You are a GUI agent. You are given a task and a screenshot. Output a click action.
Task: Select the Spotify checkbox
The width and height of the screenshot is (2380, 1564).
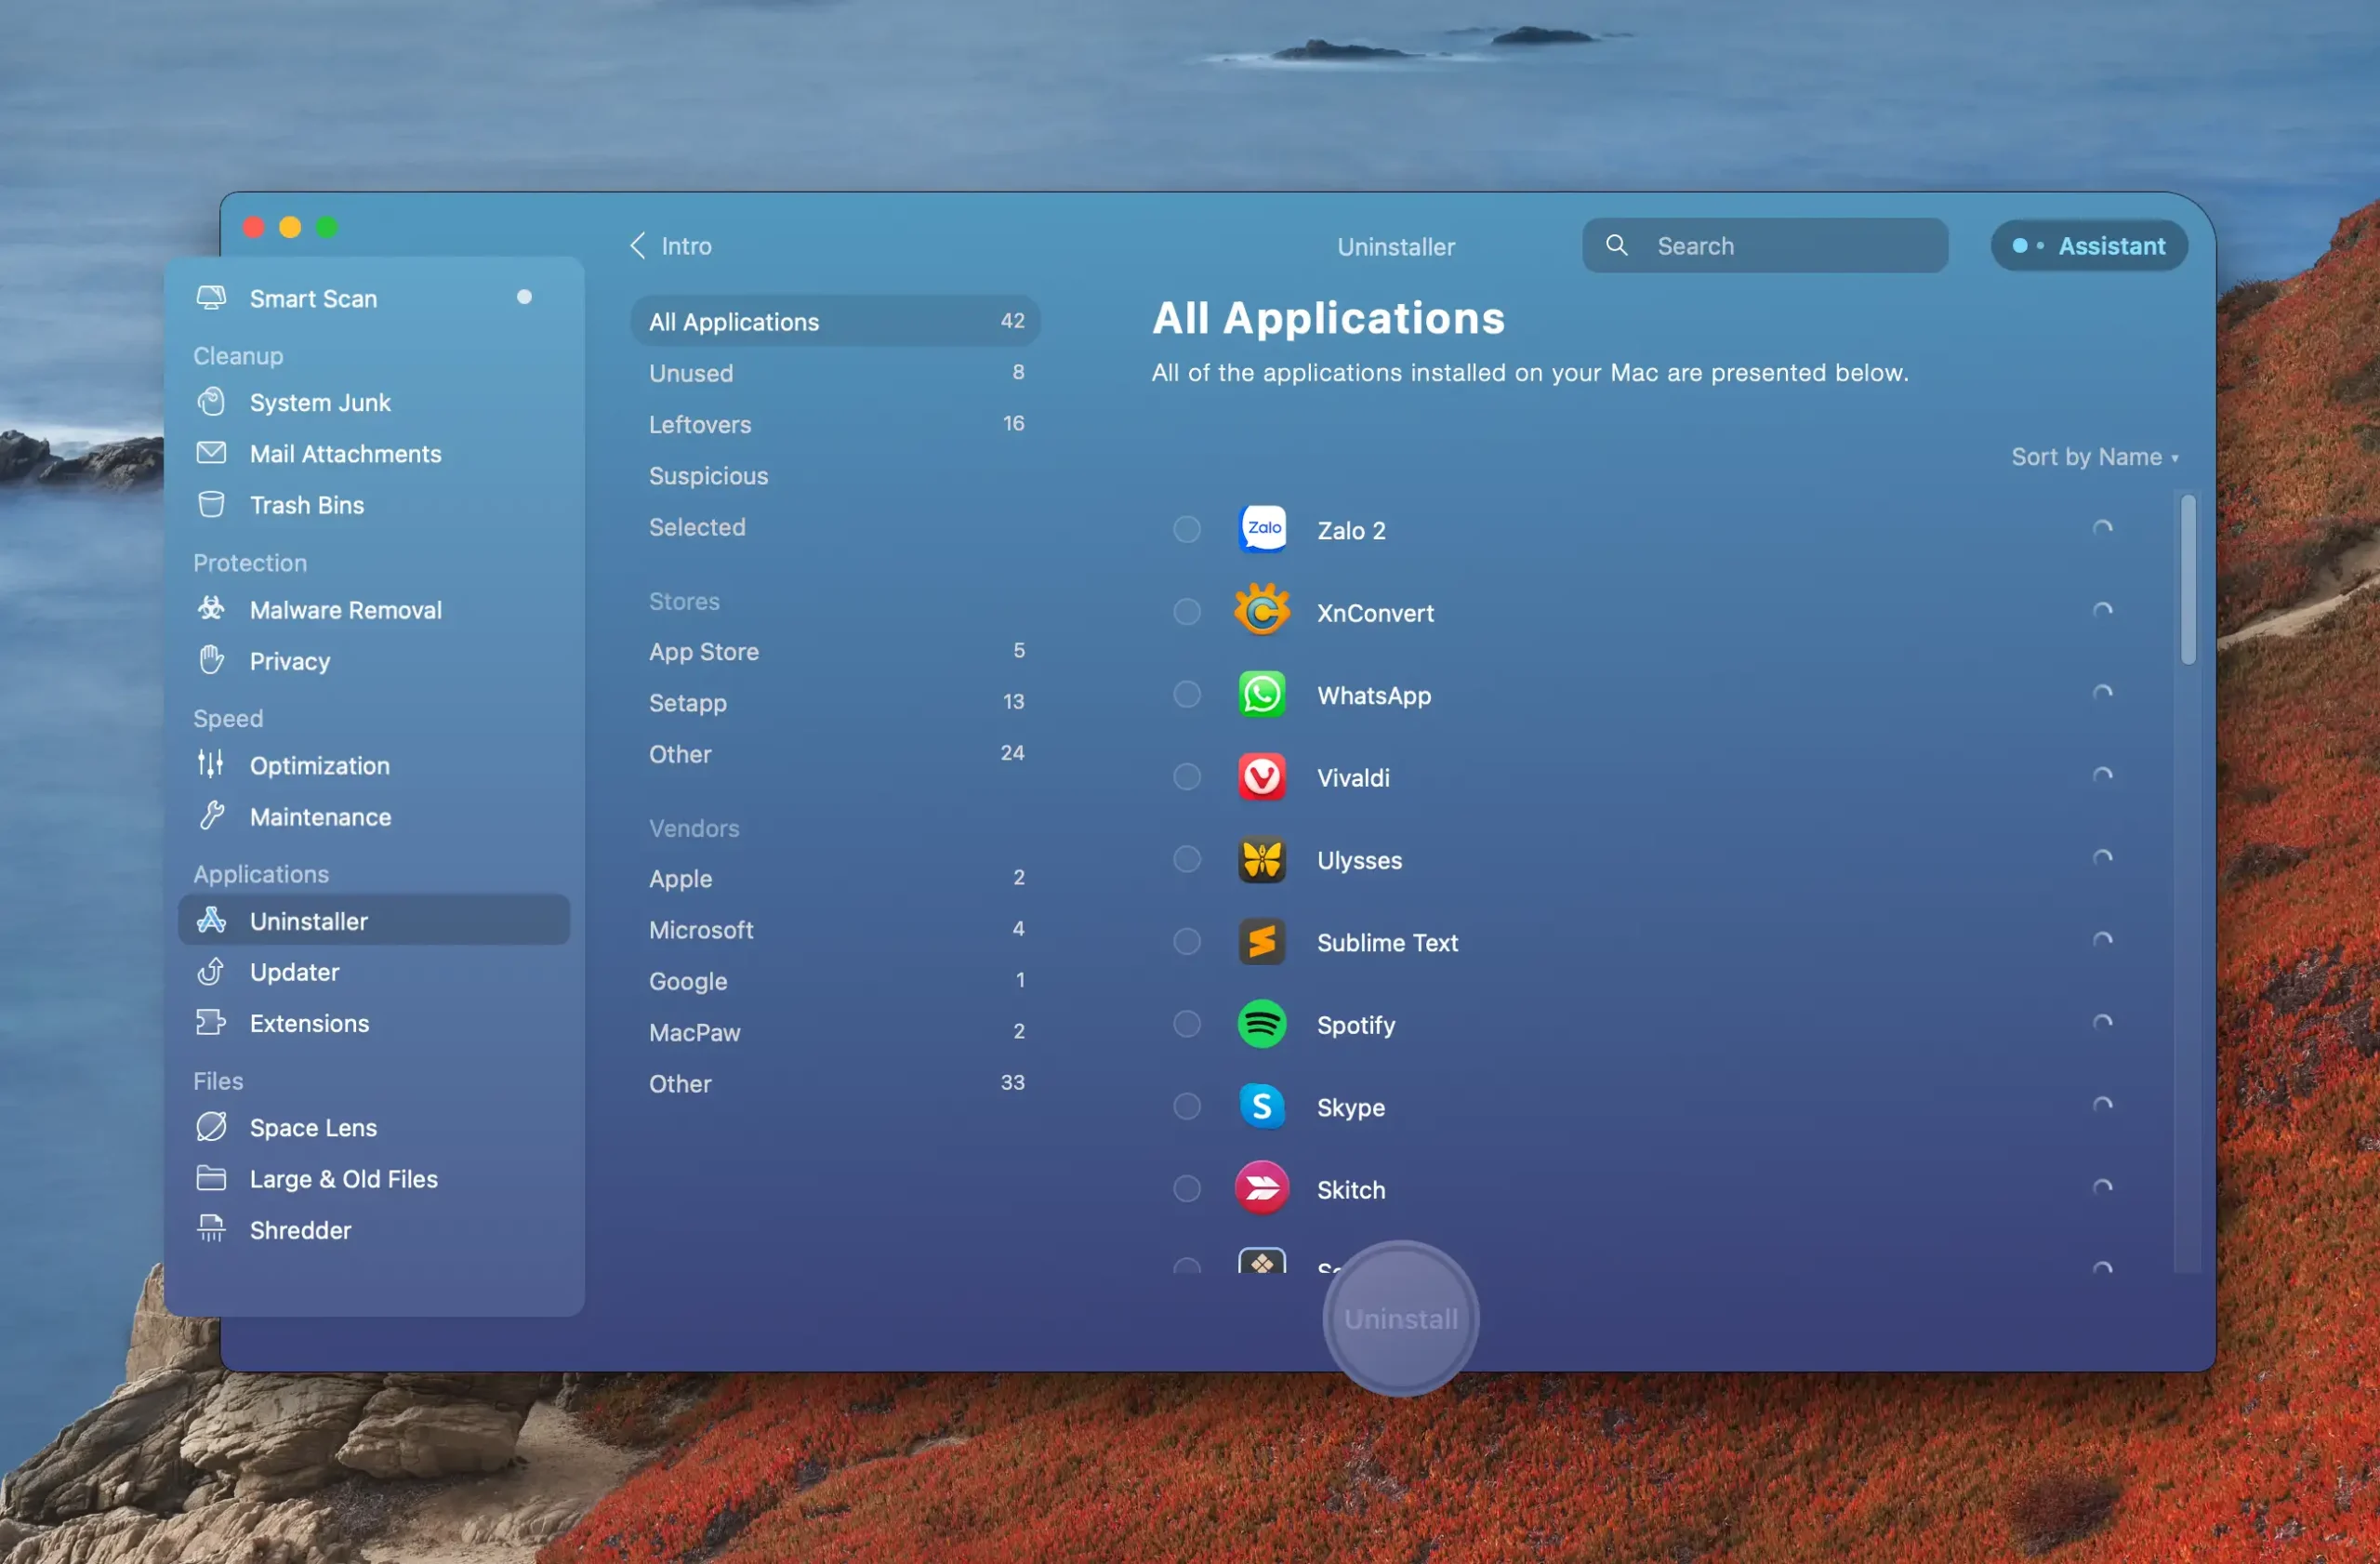tap(1187, 1024)
